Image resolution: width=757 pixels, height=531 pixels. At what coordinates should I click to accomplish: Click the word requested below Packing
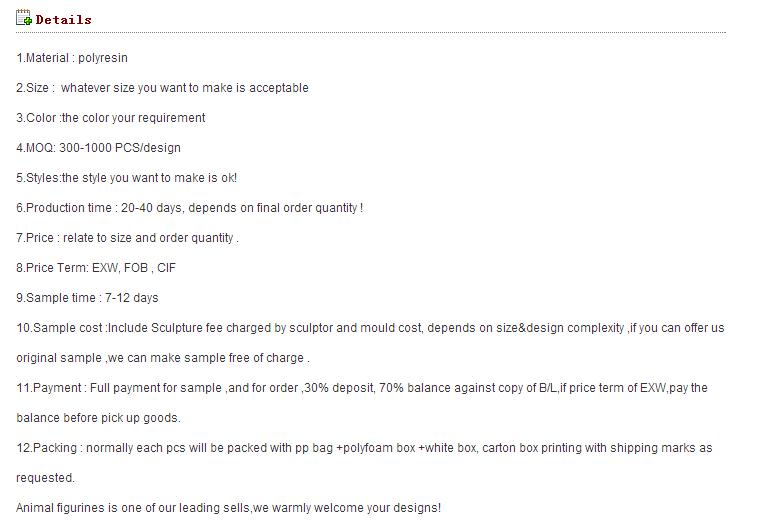45,477
